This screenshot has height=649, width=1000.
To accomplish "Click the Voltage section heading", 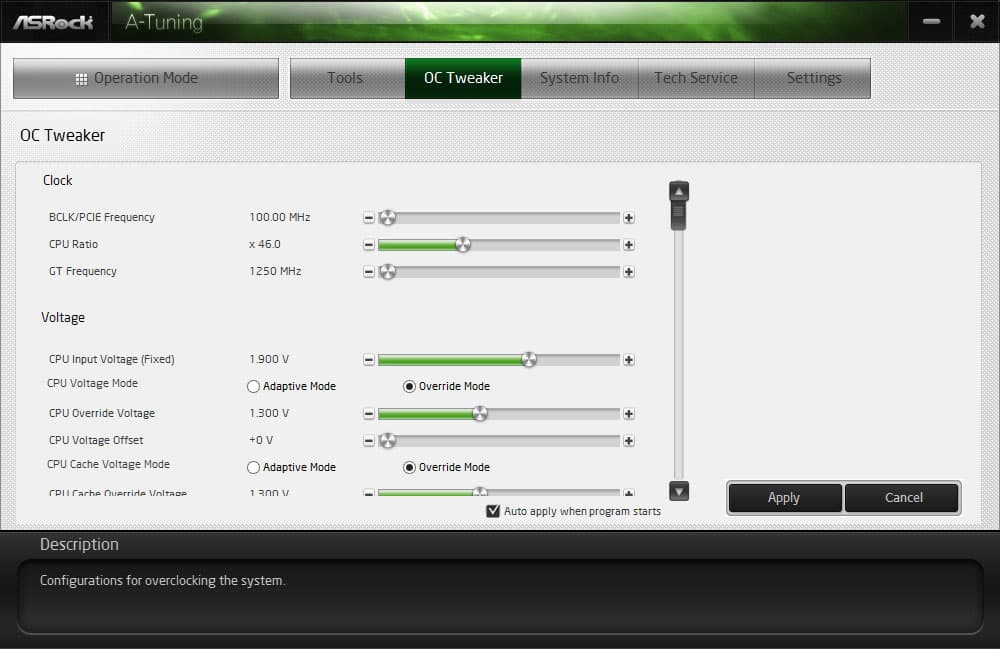I will (63, 317).
